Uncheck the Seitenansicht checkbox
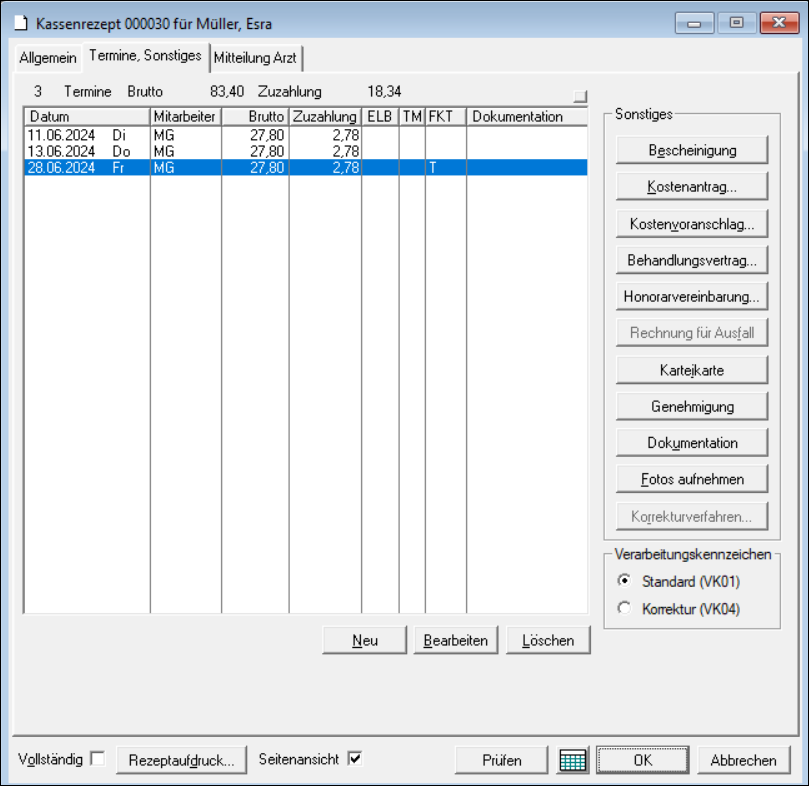The width and height of the screenshot is (809, 786). click(354, 759)
